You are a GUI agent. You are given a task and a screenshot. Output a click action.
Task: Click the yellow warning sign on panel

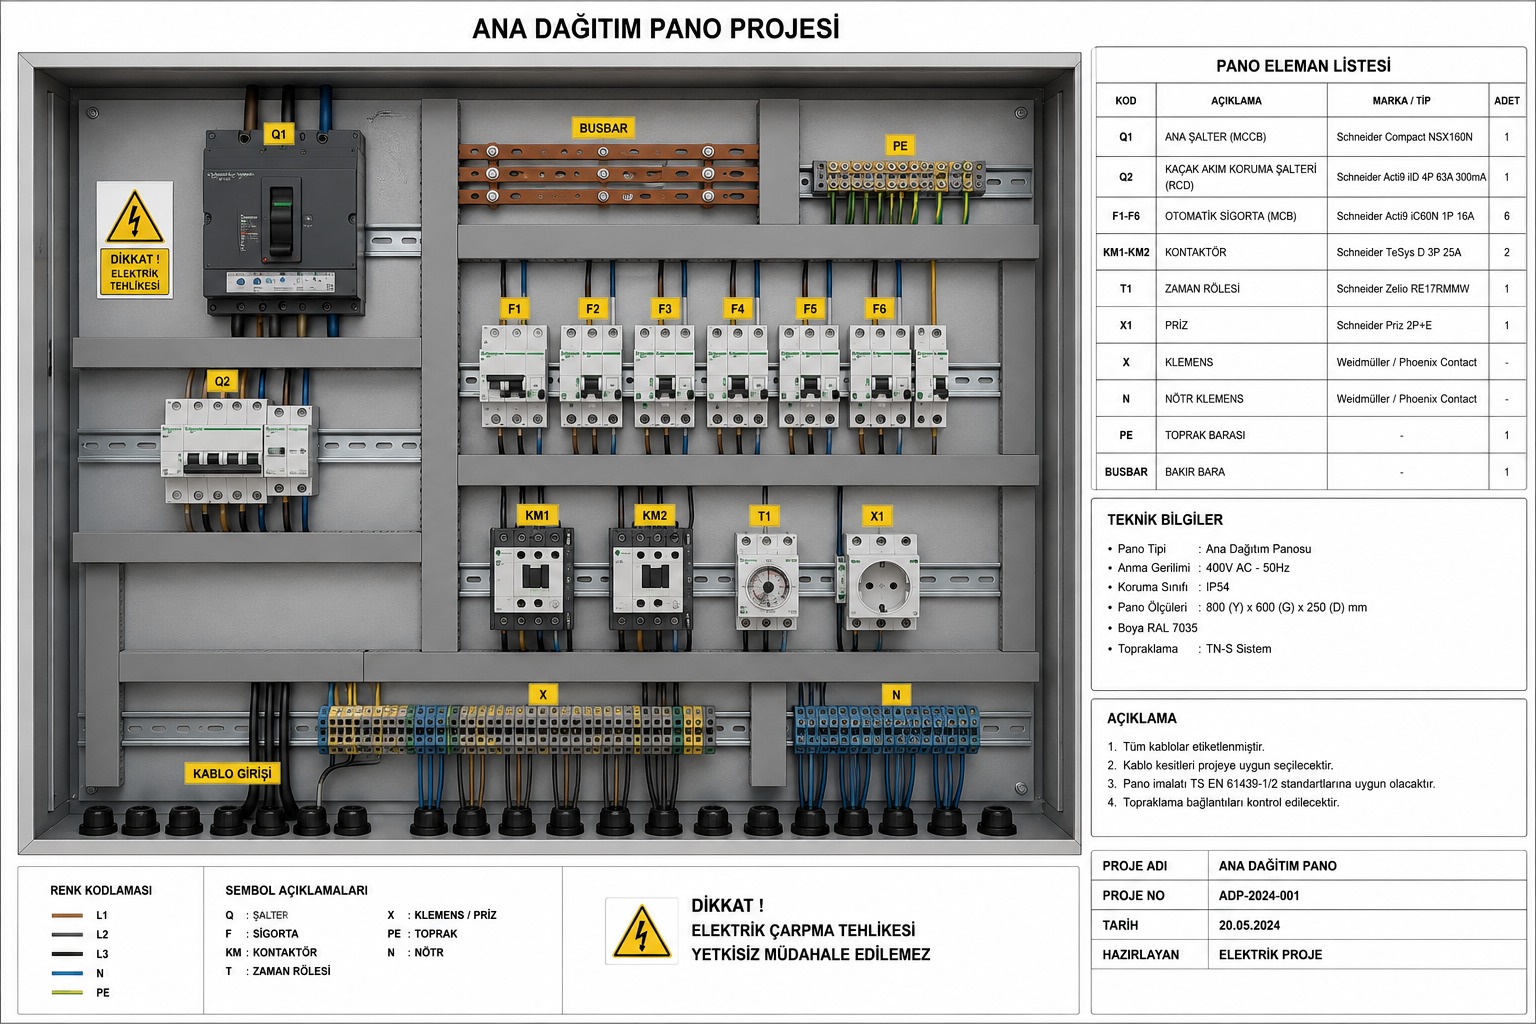coord(135,239)
